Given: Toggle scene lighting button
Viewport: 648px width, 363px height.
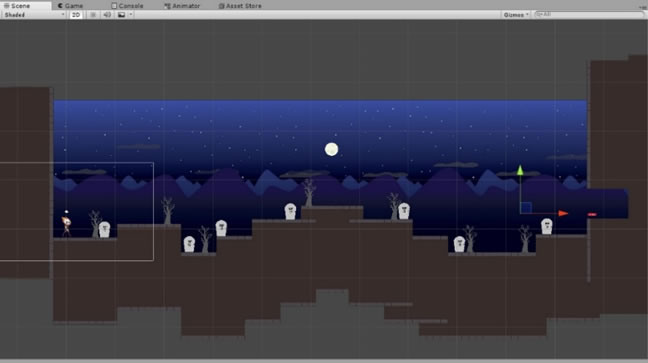Looking at the screenshot, I should [x=93, y=15].
